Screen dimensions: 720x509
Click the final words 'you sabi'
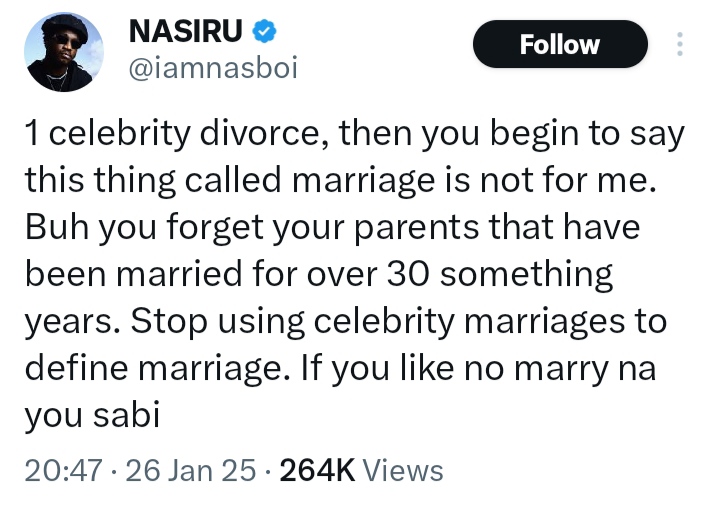click(x=91, y=413)
